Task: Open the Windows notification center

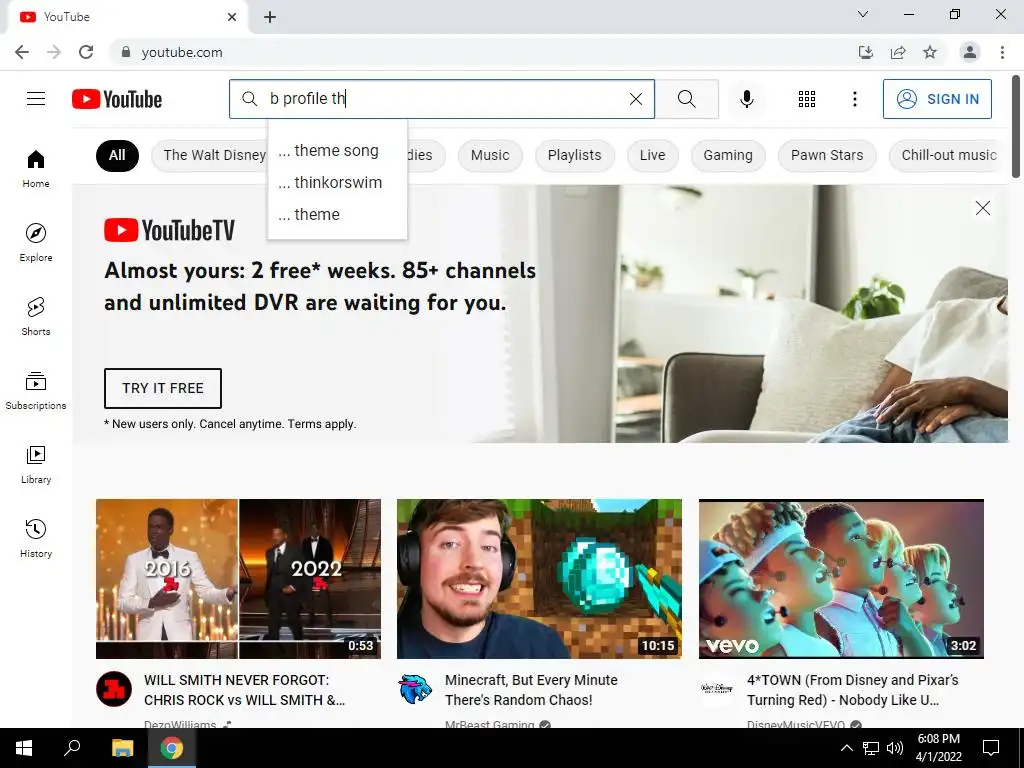Action: click(x=991, y=748)
